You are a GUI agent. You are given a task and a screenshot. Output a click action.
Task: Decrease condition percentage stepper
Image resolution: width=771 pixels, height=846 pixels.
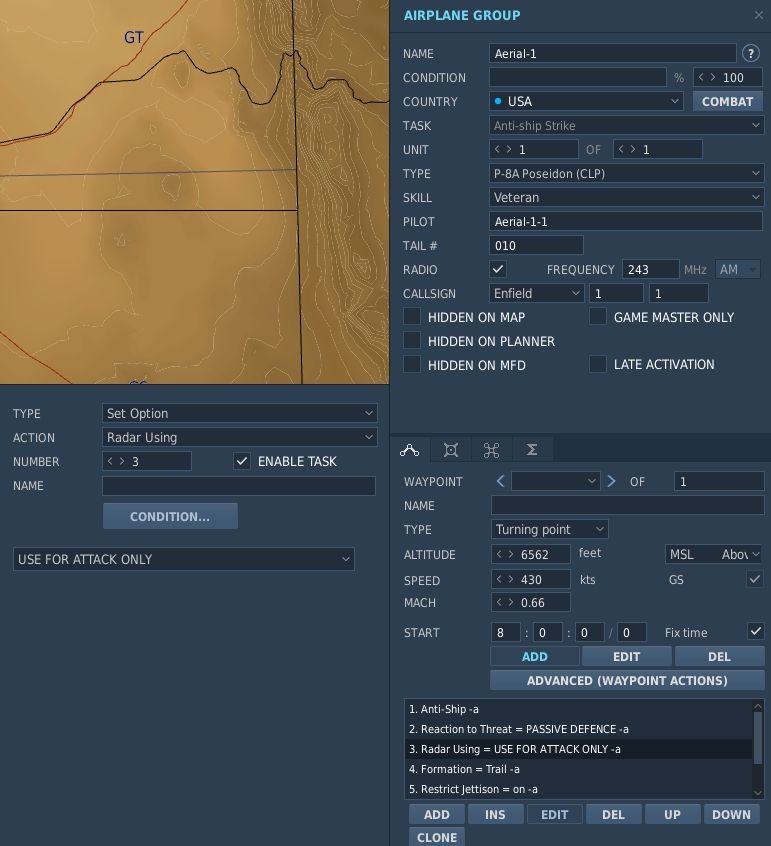click(701, 77)
